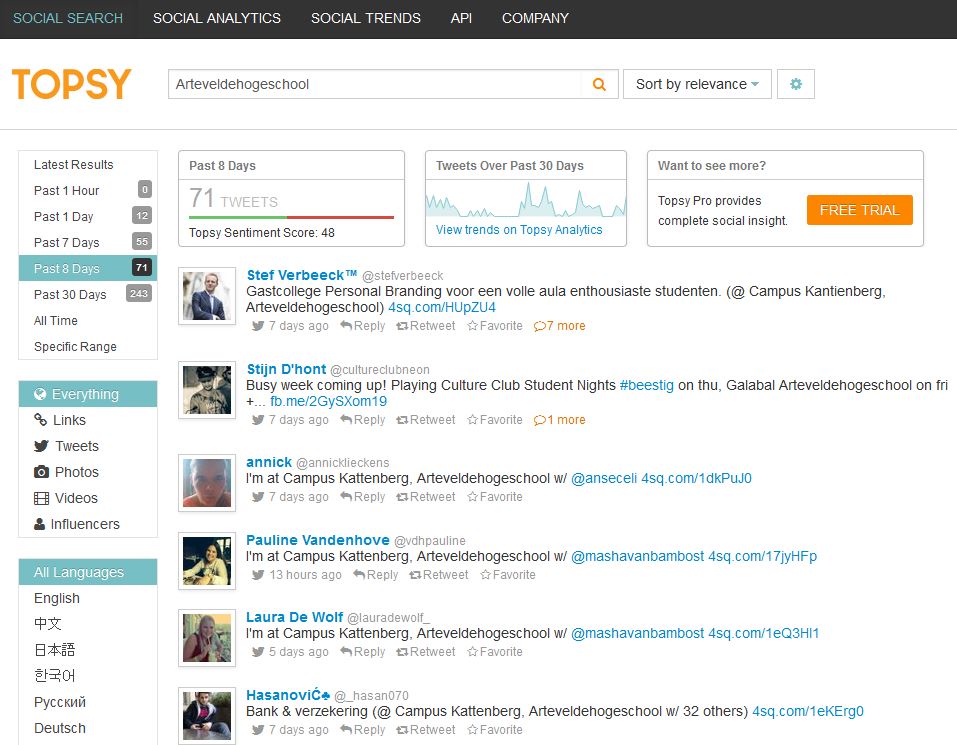This screenshot has width=957, height=745.
Task: Select the Past 1 Day filter
Action: (x=88, y=217)
